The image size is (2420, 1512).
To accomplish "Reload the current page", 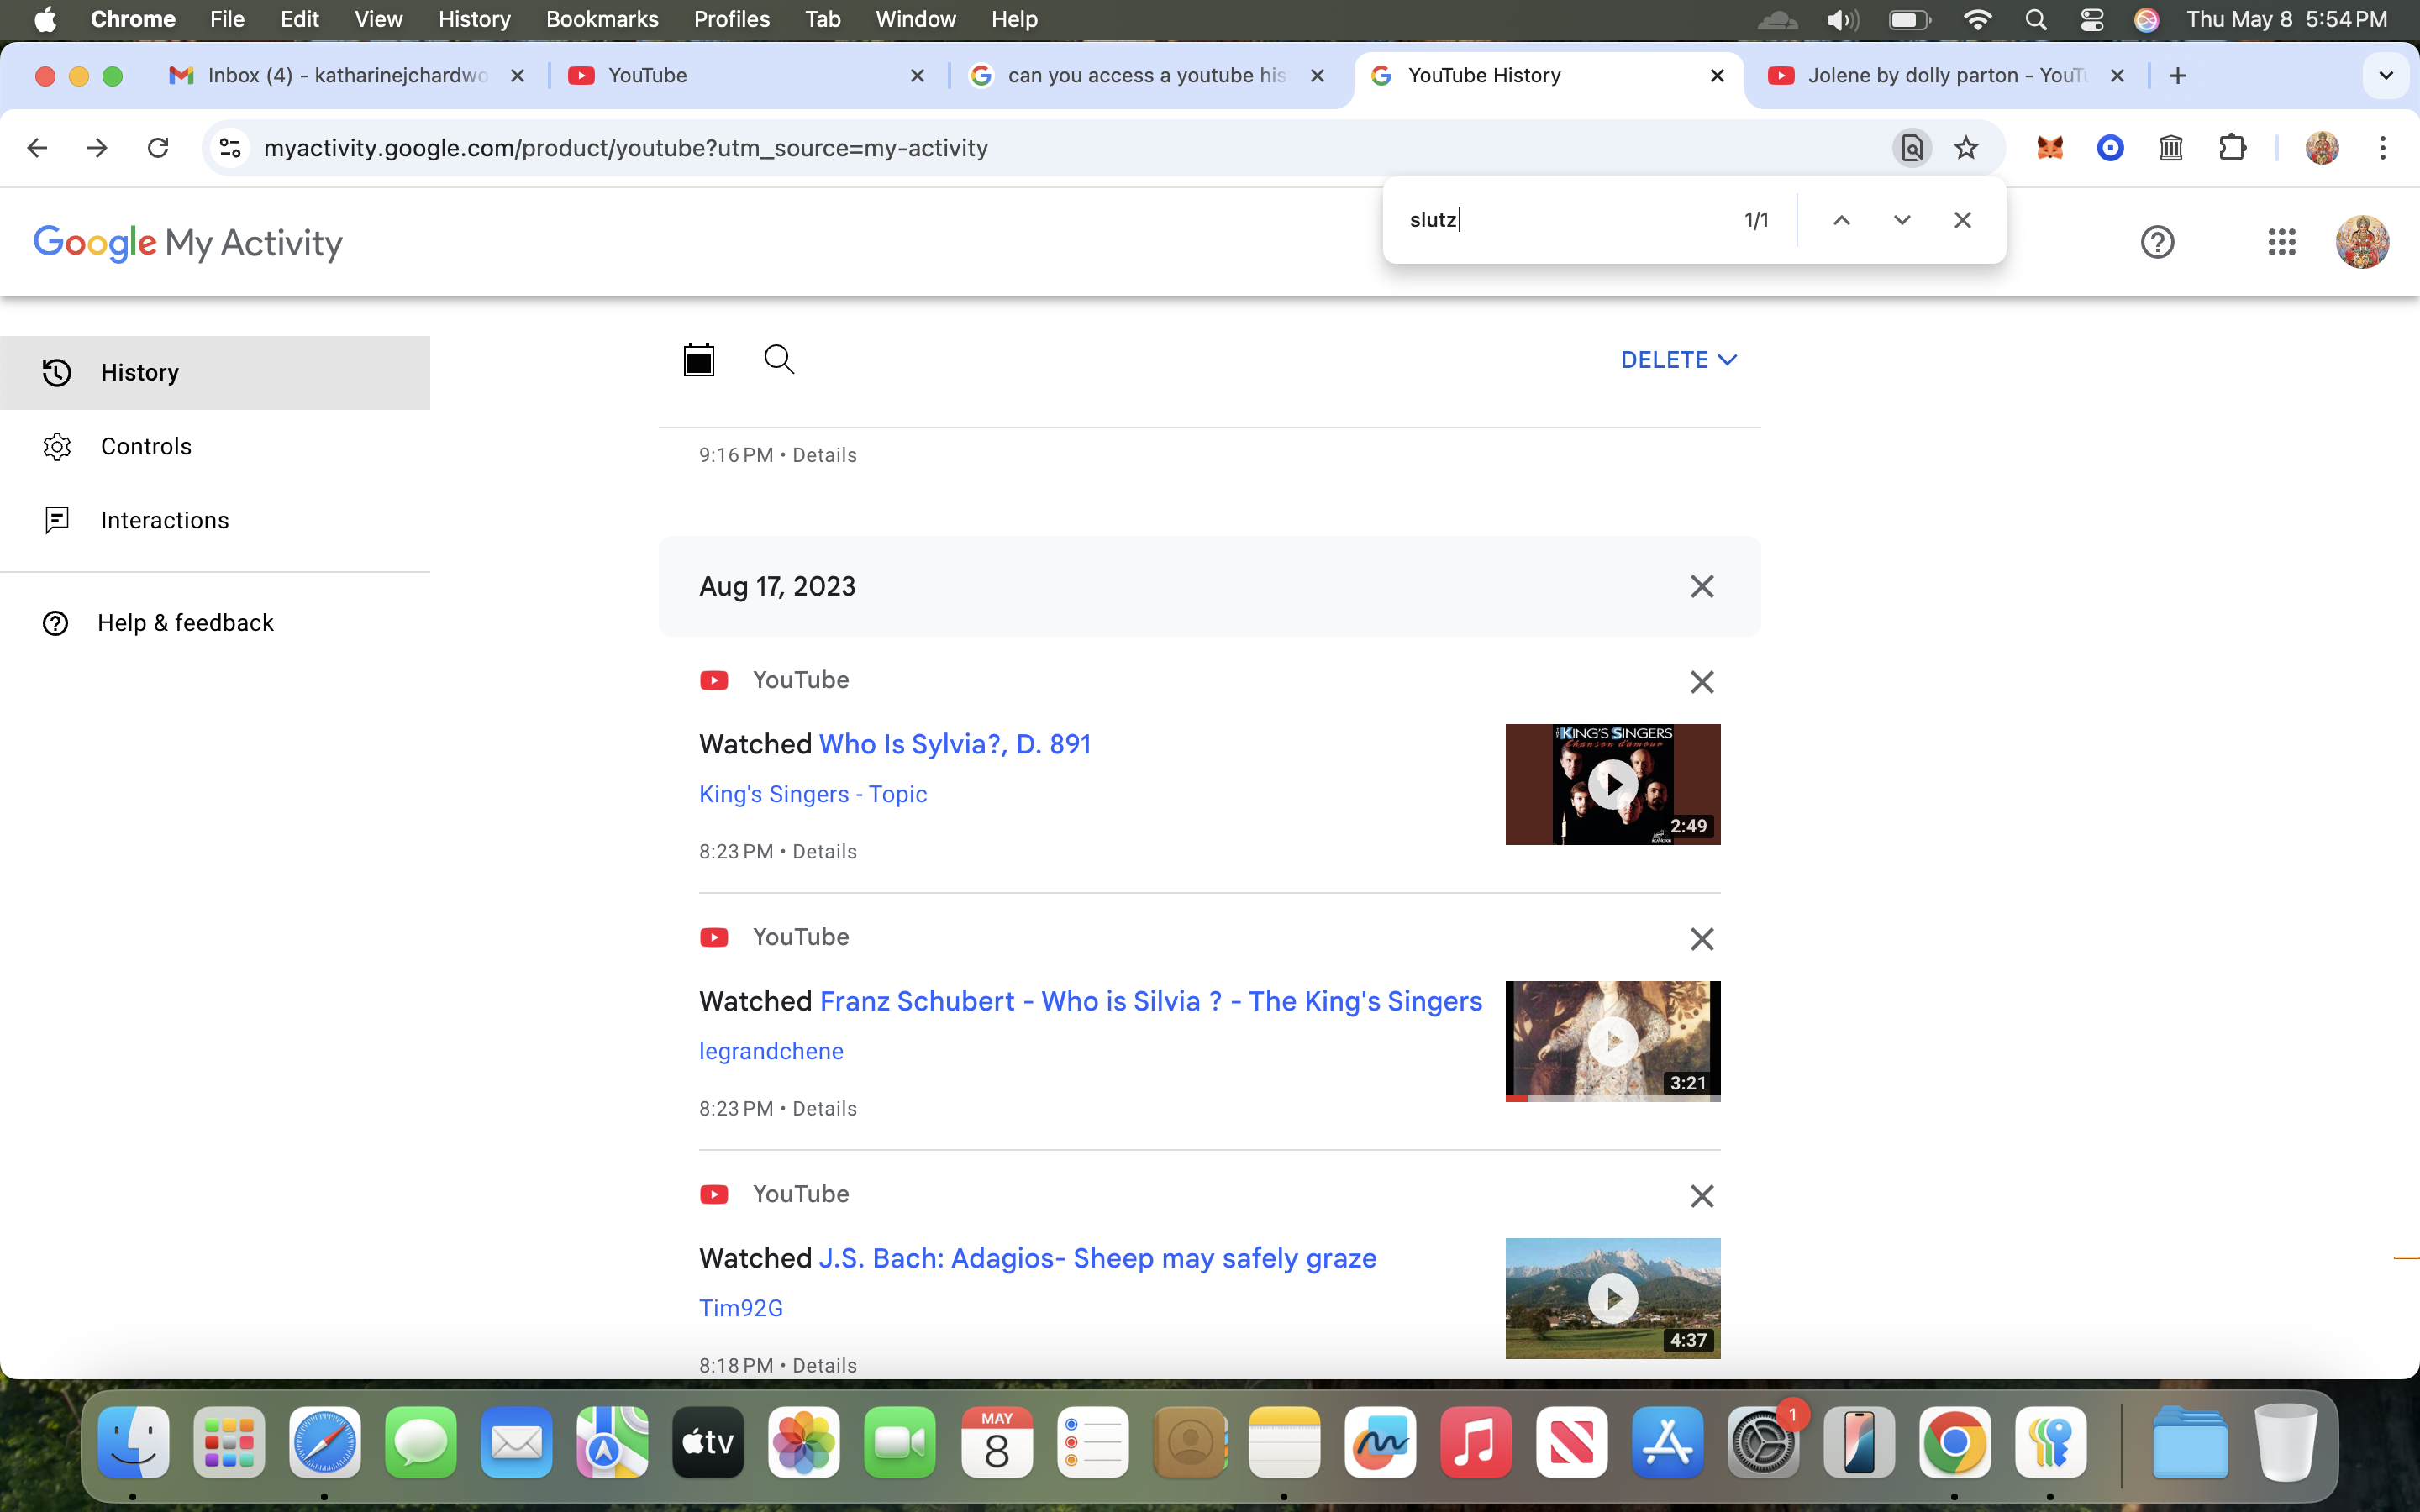I will [158, 148].
